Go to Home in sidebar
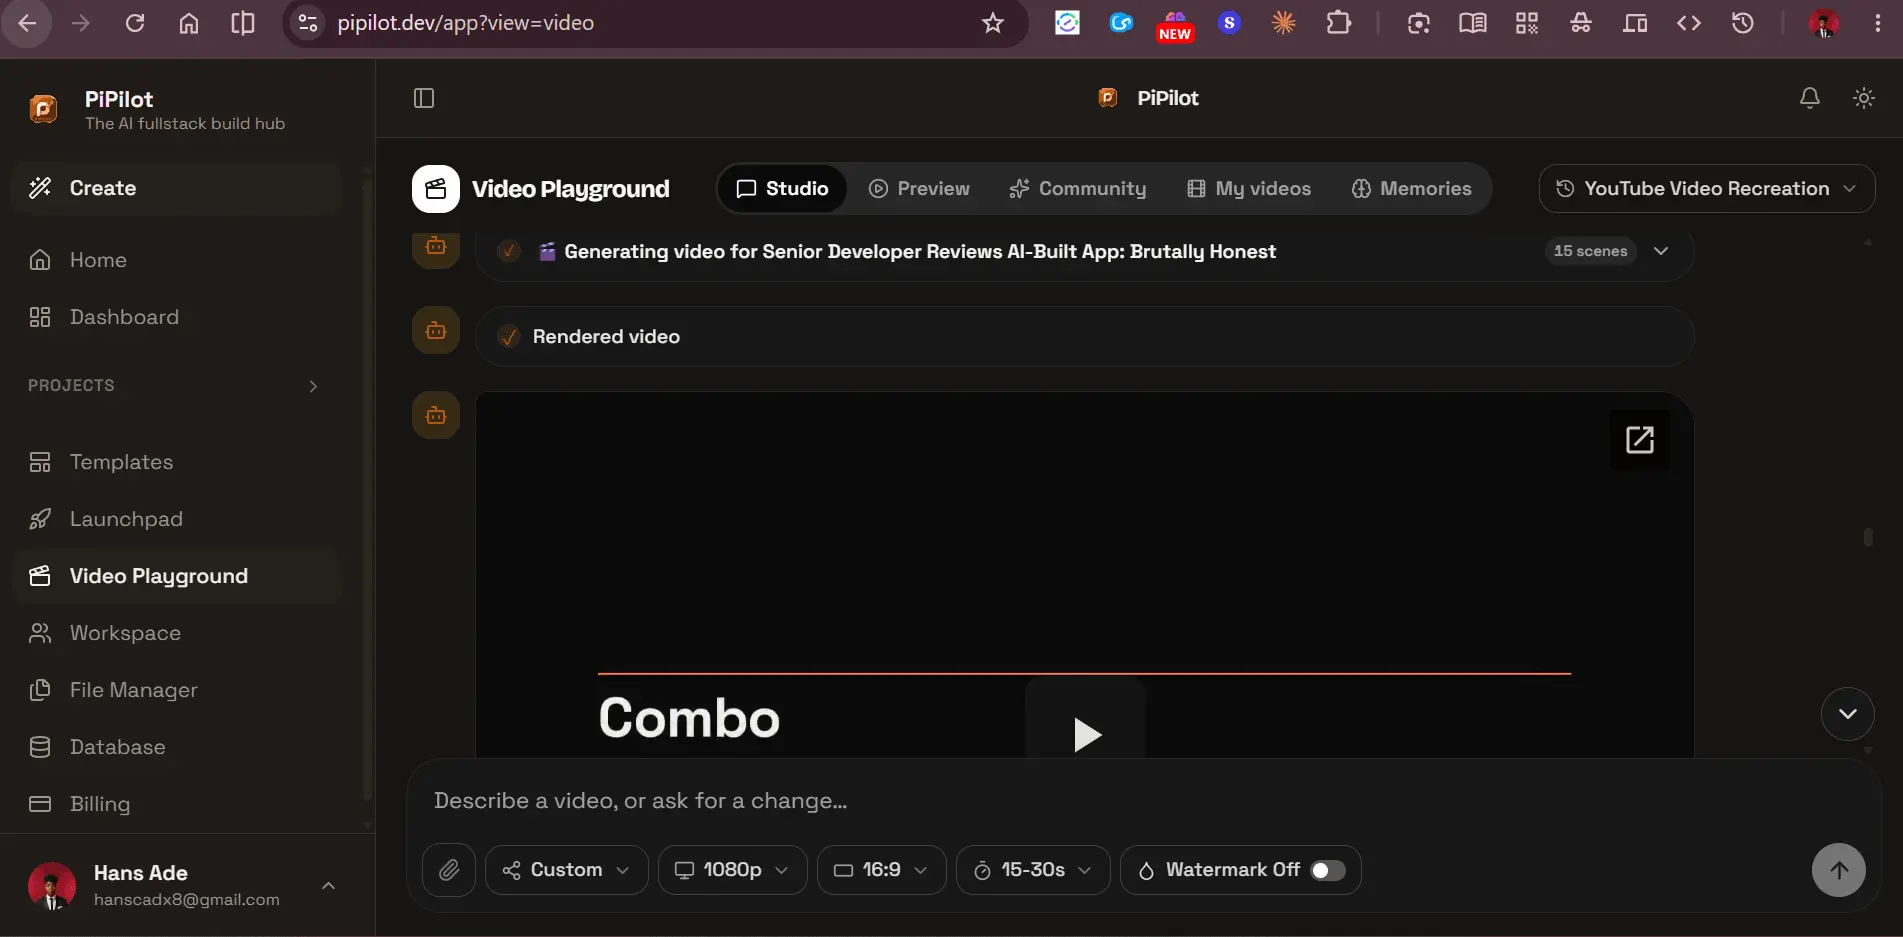Image resolution: width=1903 pixels, height=937 pixels. [177, 260]
